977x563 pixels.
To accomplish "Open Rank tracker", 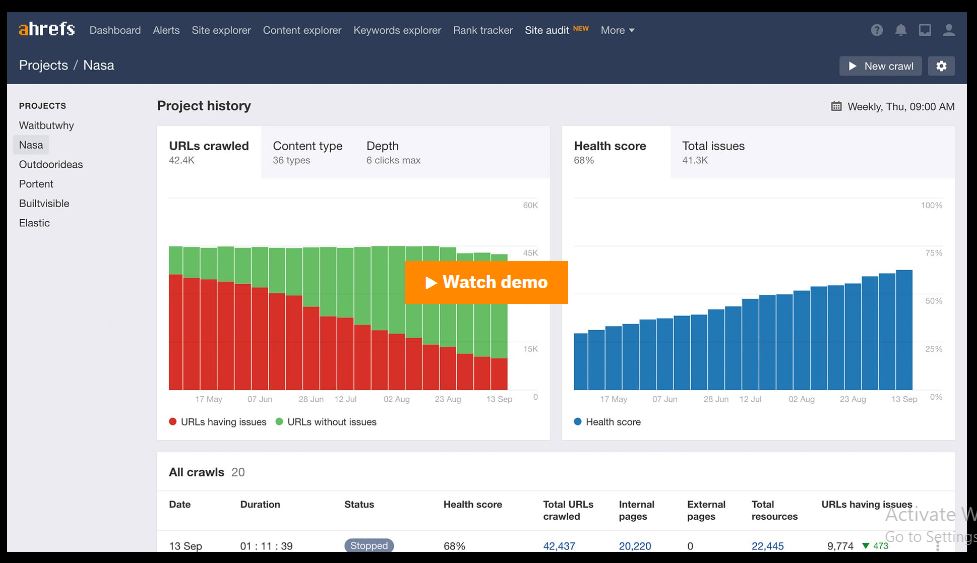I will click(x=483, y=30).
